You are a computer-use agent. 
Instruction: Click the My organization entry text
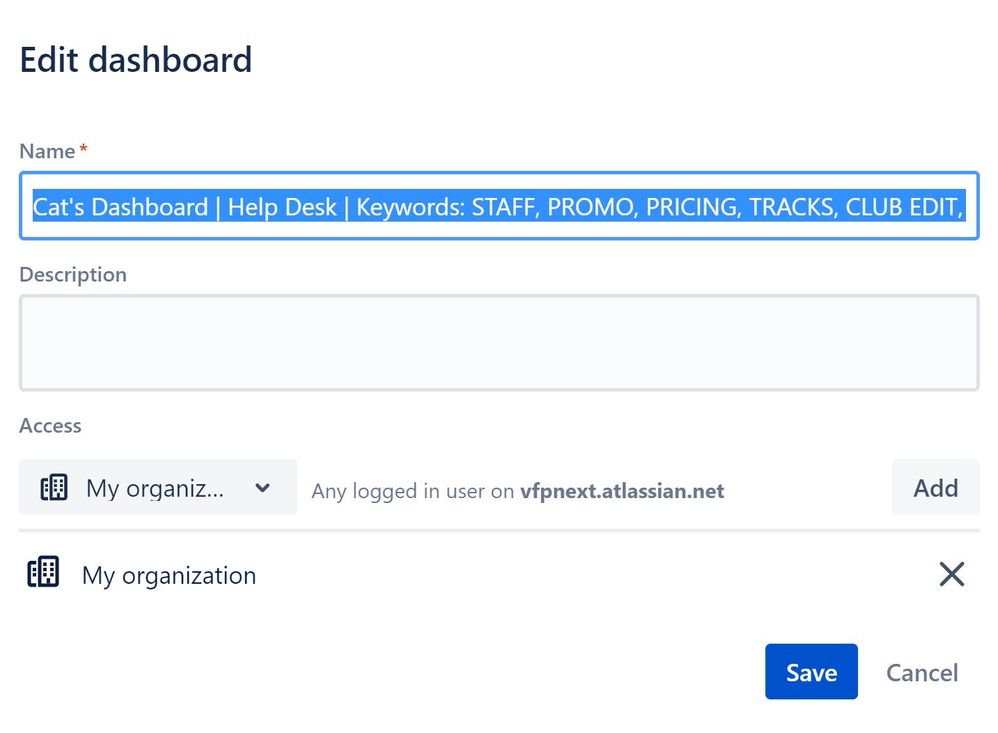(169, 575)
